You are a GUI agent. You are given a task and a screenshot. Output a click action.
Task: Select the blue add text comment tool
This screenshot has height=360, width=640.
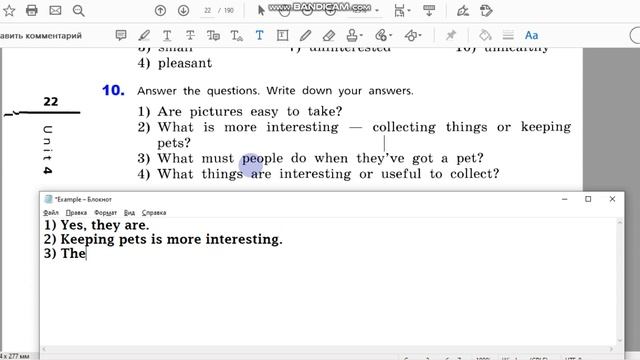[x=260, y=36]
